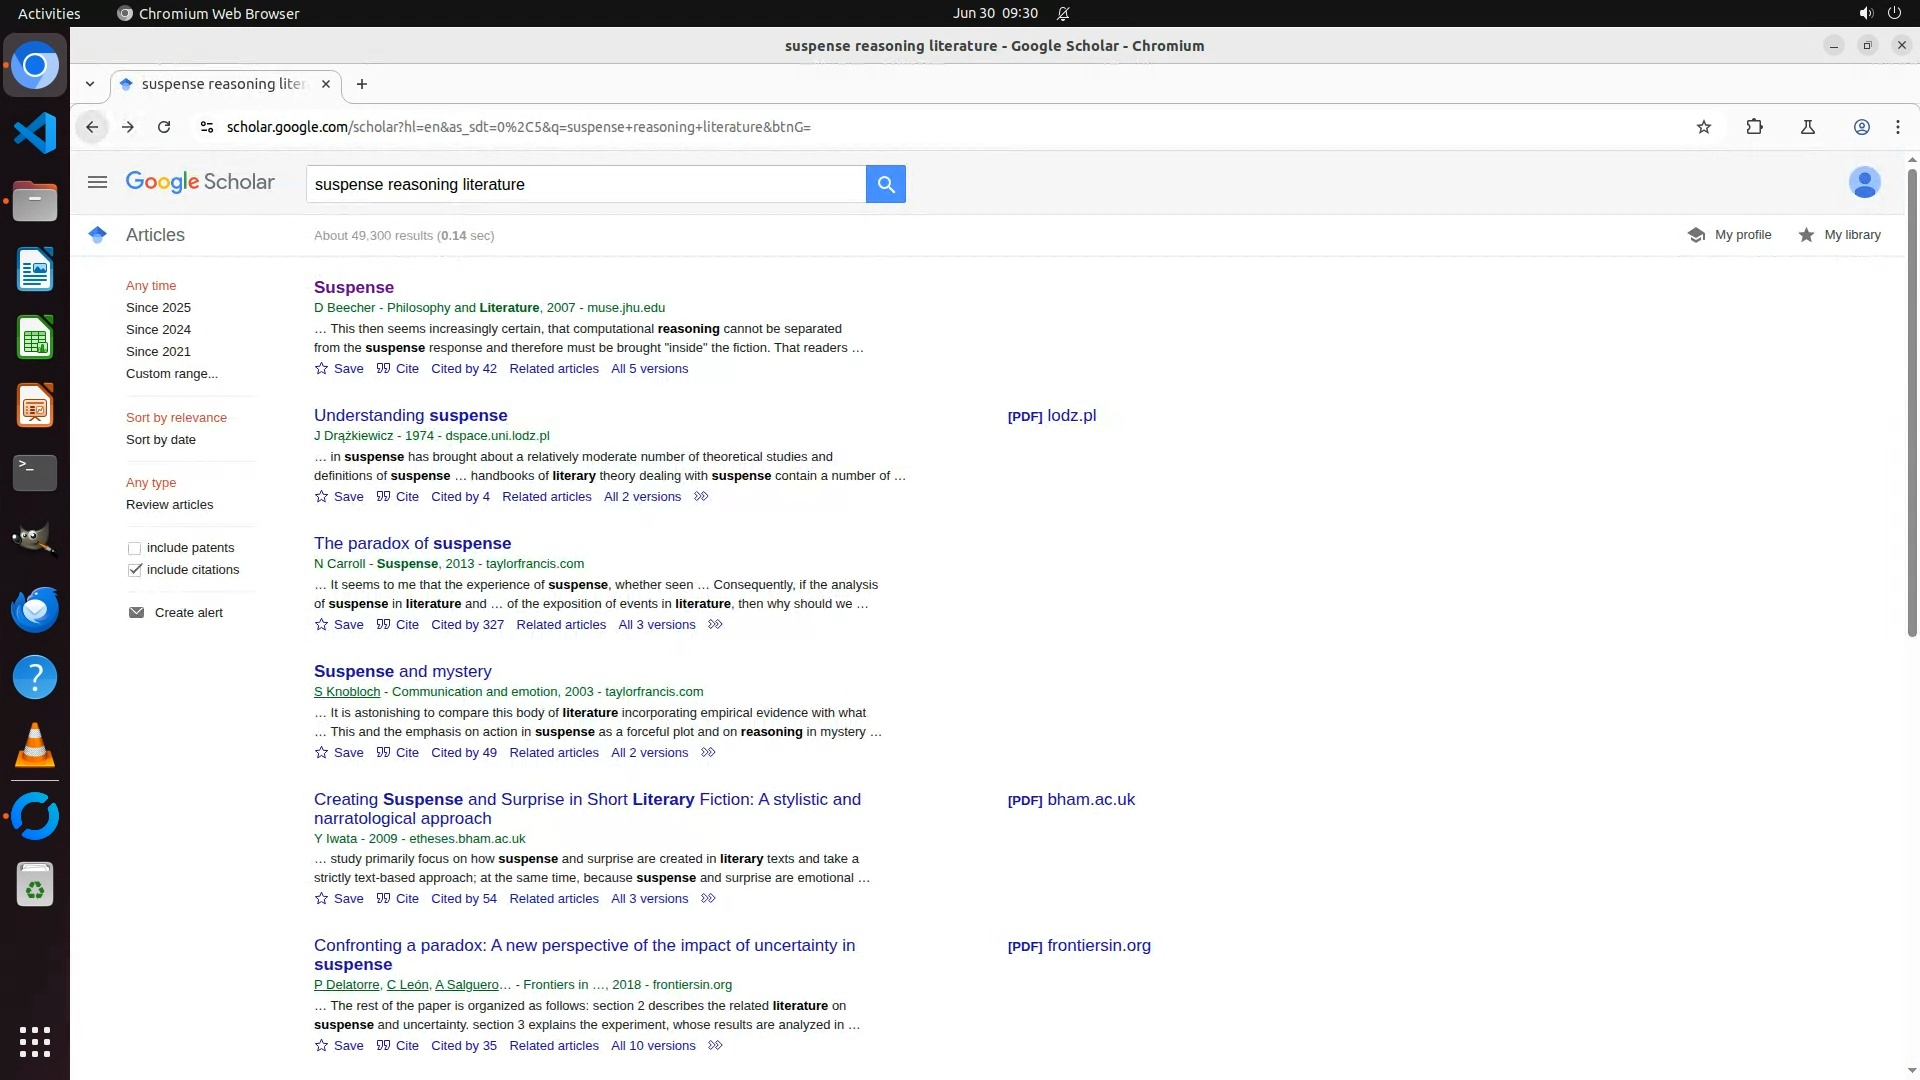Uncheck the include citations checkbox
This screenshot has width=1920, height=1080.
point(135,570)
